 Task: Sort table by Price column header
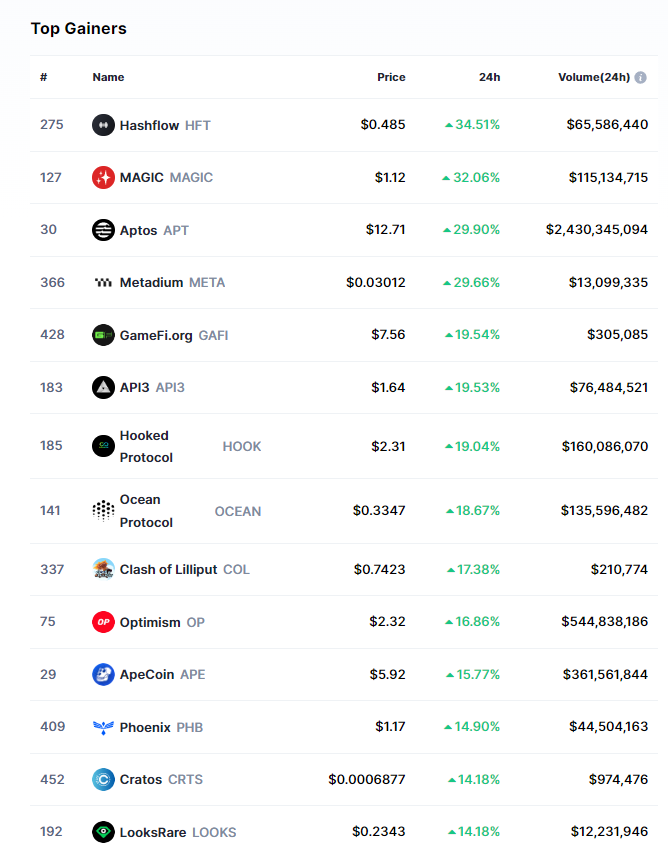tap(391, 77)
